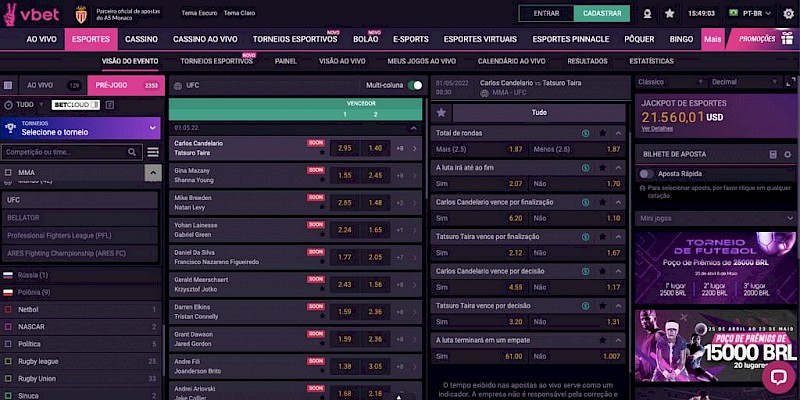Select Mais (2.5) odds 1.87

pos(480,149)
